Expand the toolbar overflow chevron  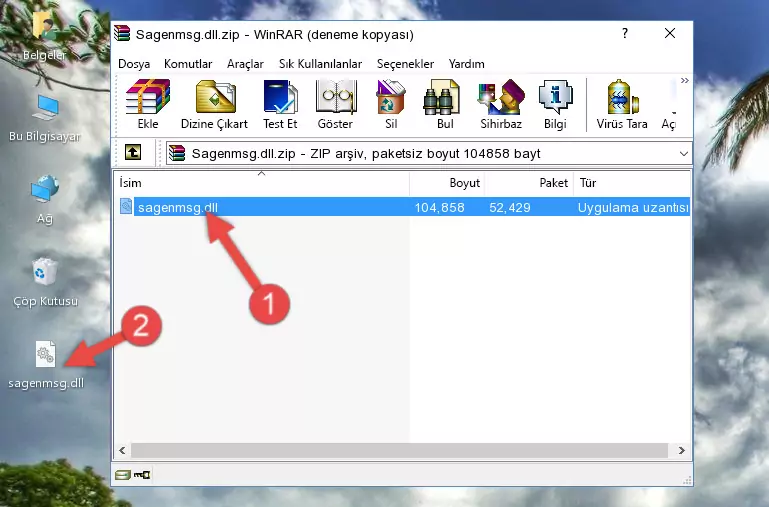(685, 80)
